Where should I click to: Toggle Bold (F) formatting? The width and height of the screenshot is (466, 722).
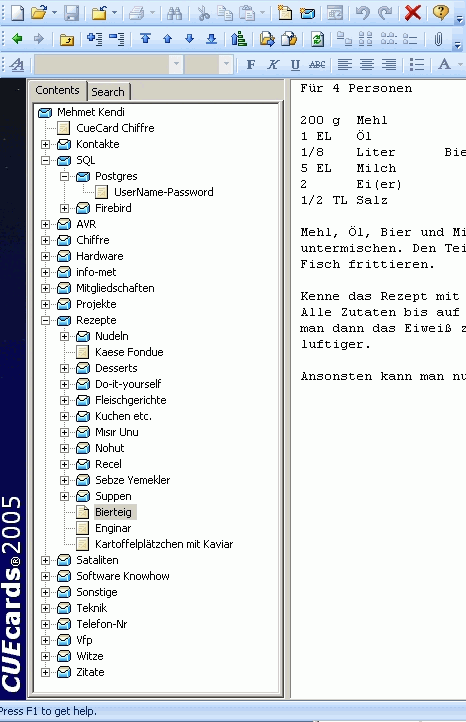tap(251, 64)
